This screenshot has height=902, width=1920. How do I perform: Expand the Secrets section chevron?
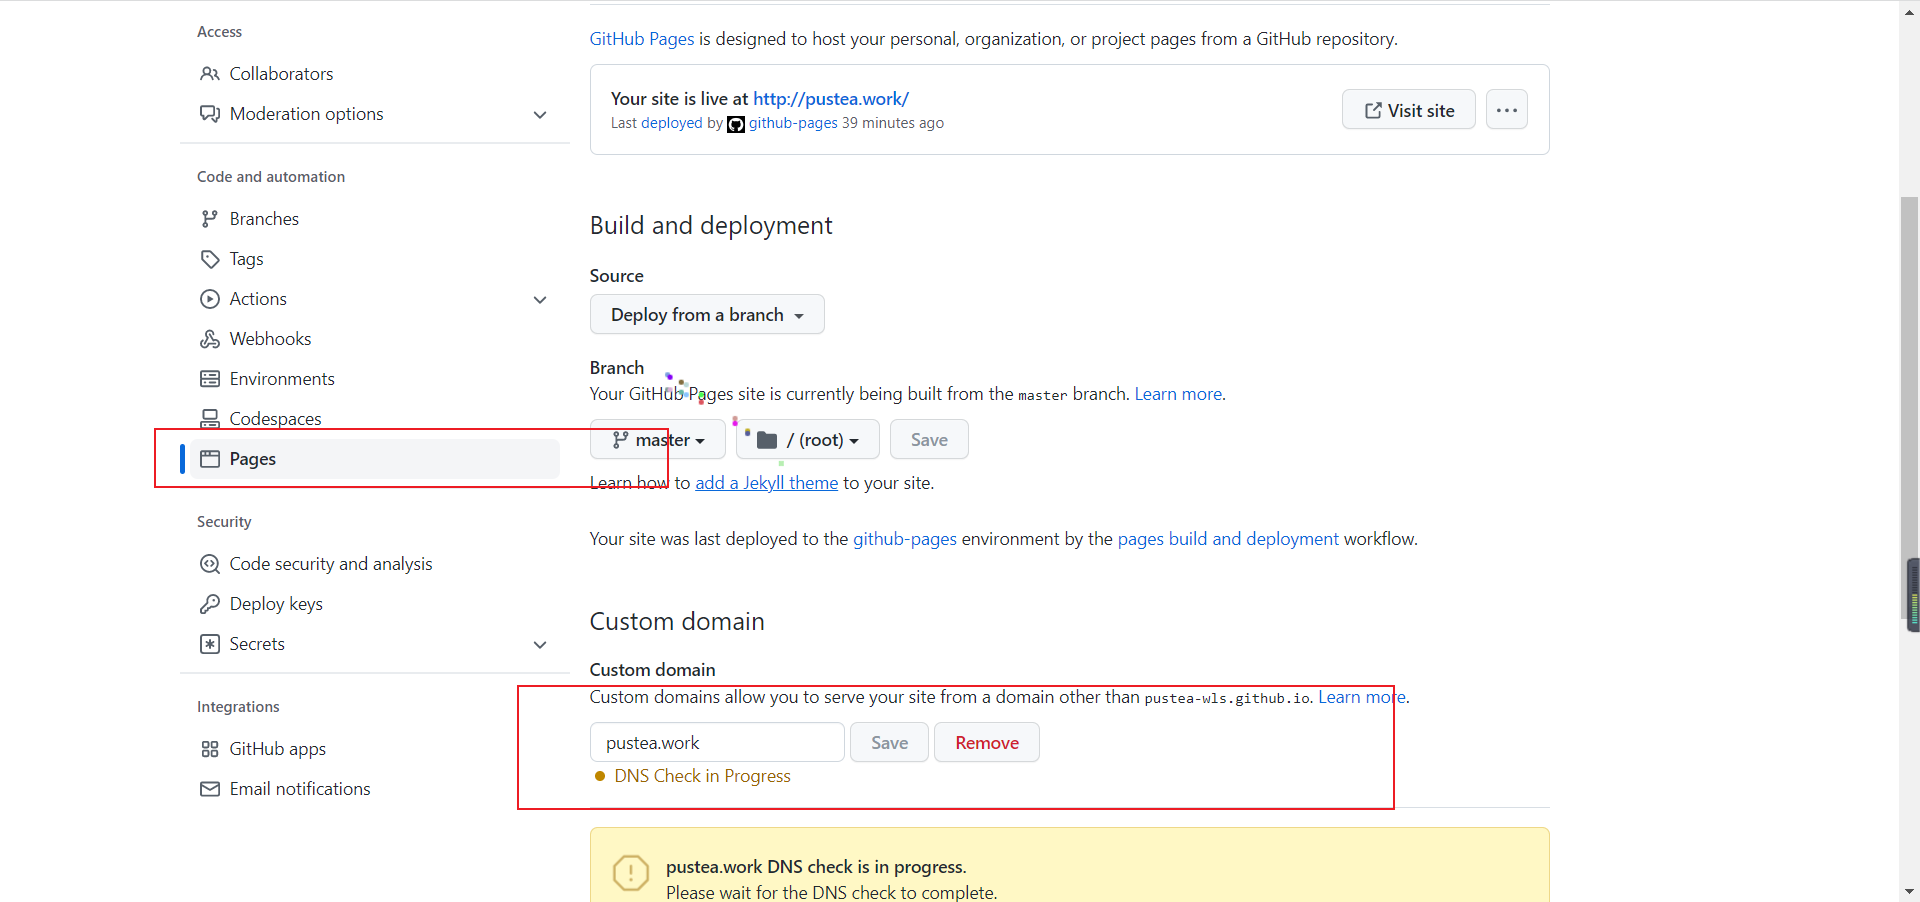[x=540, y=645]
